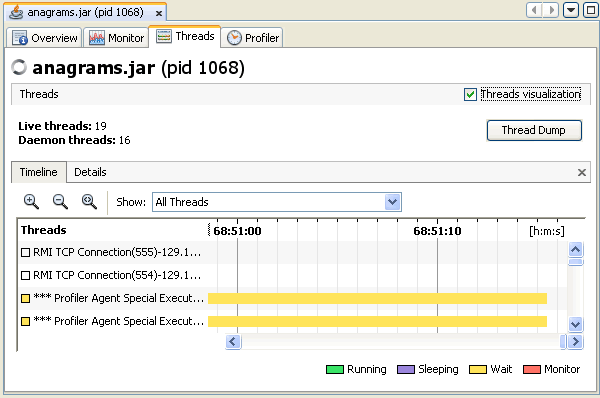Click the horizontal scrollbar right arrow under timeline

coord(575,341)
